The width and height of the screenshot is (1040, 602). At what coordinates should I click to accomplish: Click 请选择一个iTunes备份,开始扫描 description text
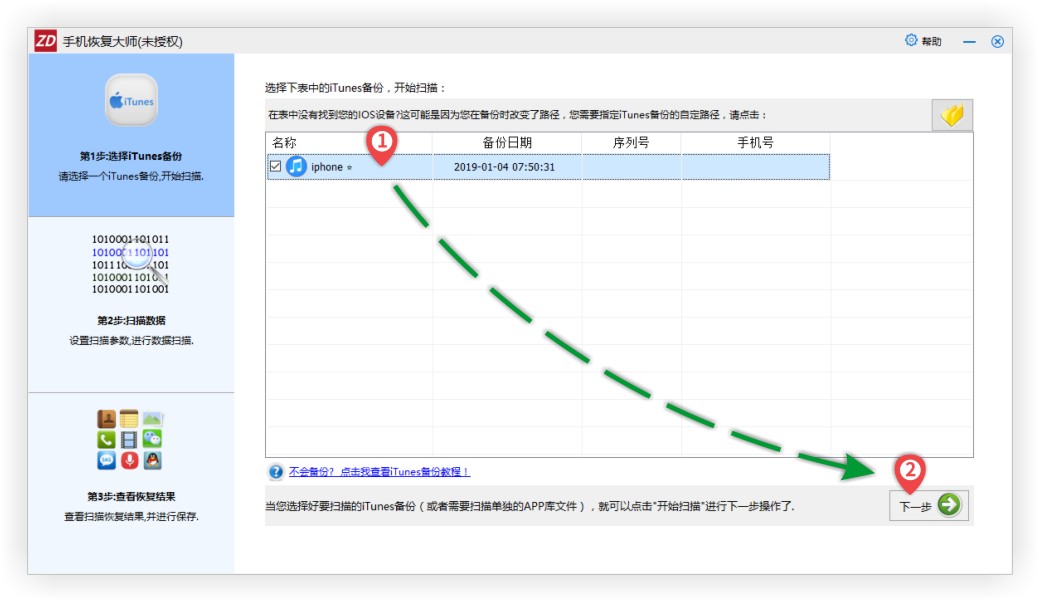(131, 176)
